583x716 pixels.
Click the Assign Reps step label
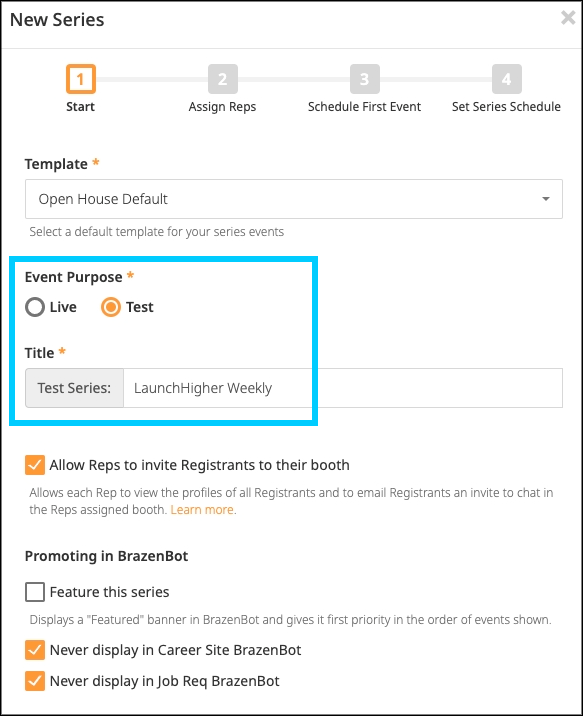[222, 107]
